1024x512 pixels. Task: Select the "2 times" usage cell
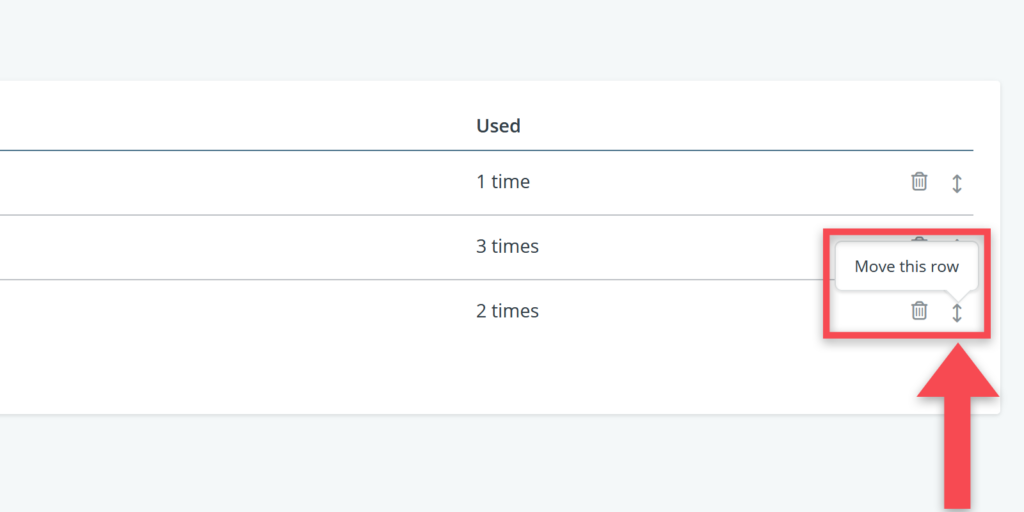coord(507,311)
